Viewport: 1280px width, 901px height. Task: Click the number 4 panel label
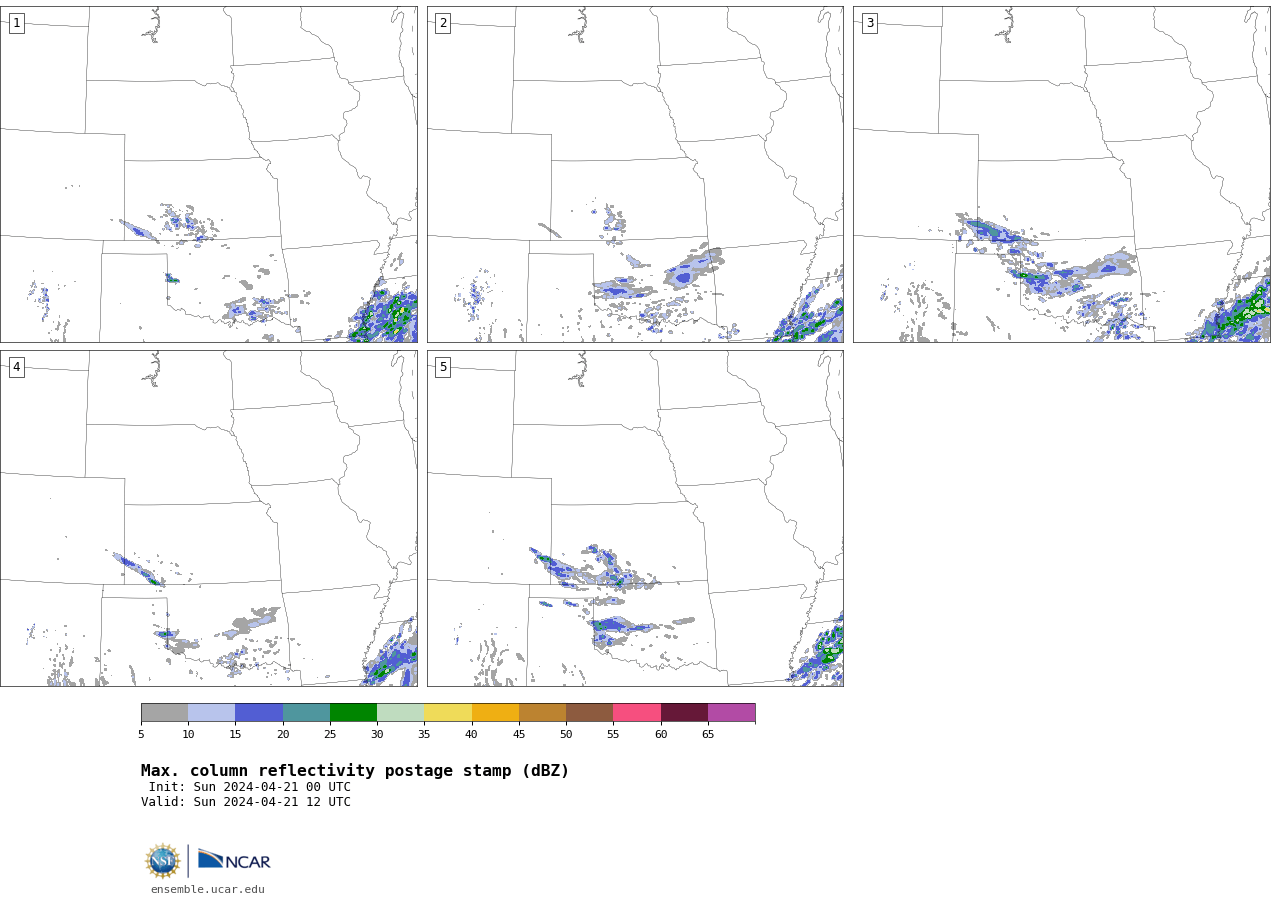16,367
